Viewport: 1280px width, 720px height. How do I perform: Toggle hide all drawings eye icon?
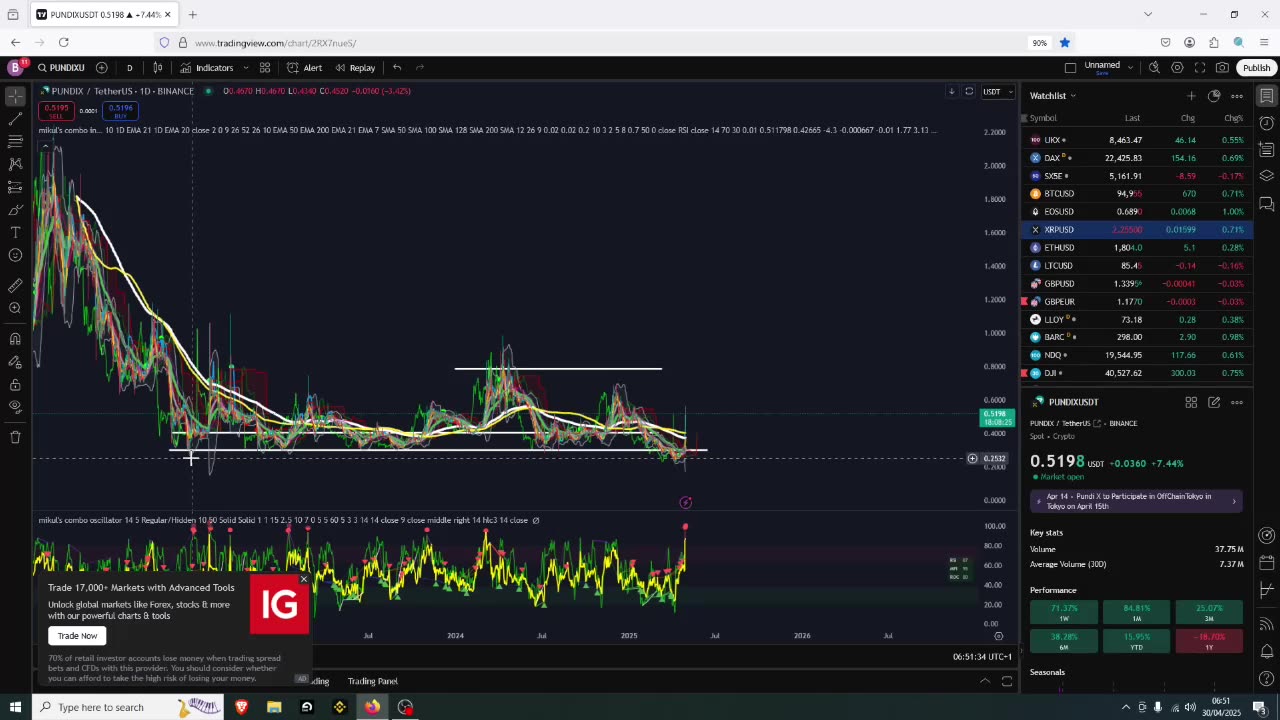(x=15, y=407)
